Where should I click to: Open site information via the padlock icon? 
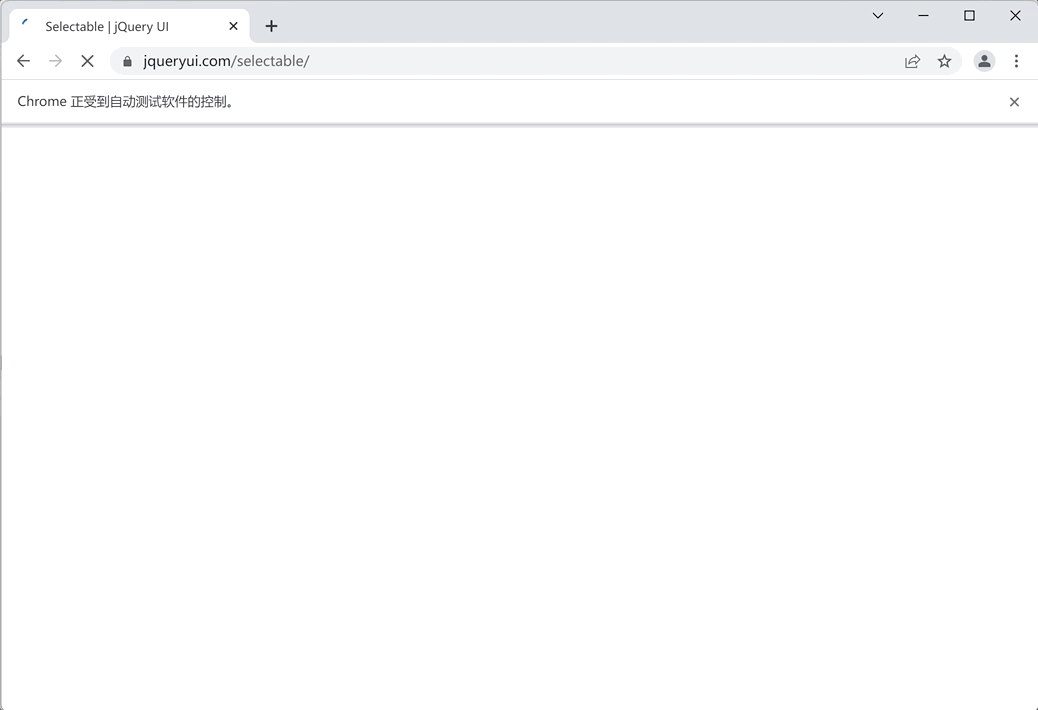(x=126, y=61)
